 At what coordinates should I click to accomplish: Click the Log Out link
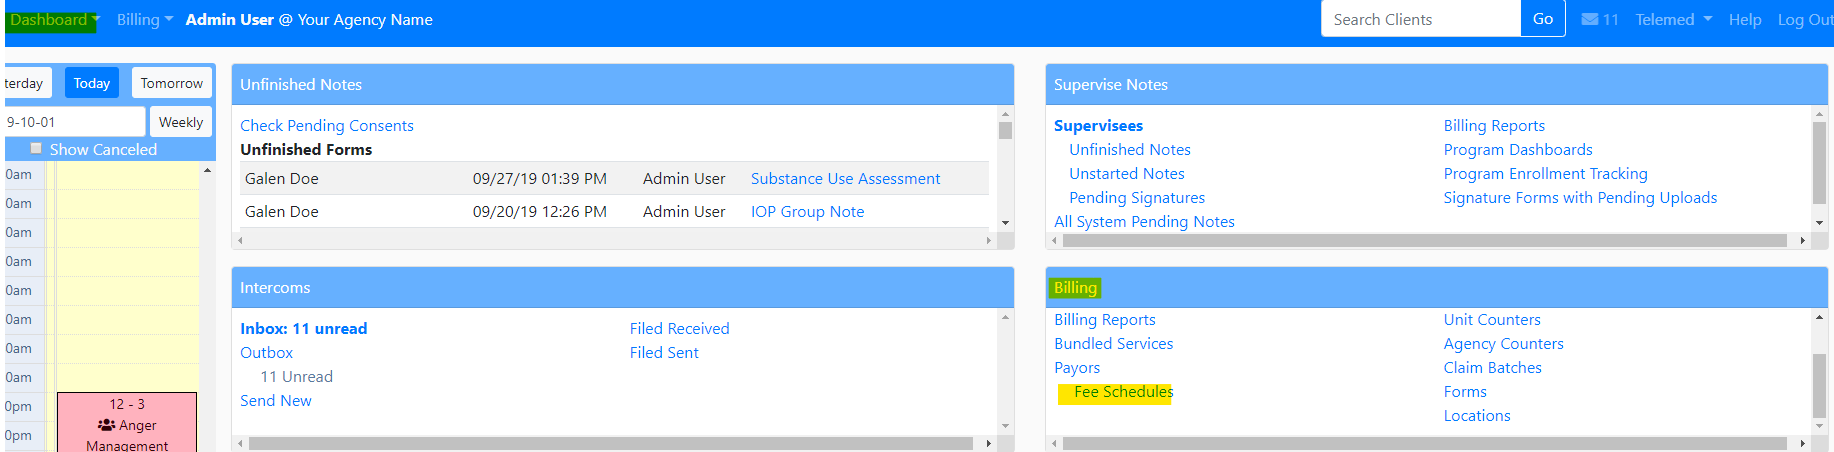(1805, 20)
